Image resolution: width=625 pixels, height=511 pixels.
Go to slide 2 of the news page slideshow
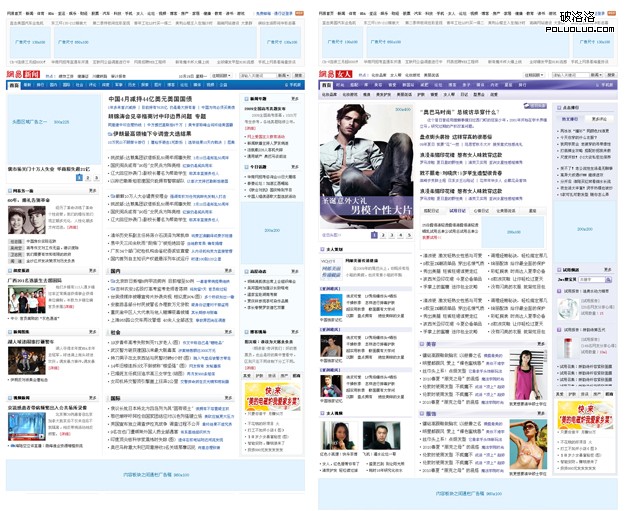88,178
